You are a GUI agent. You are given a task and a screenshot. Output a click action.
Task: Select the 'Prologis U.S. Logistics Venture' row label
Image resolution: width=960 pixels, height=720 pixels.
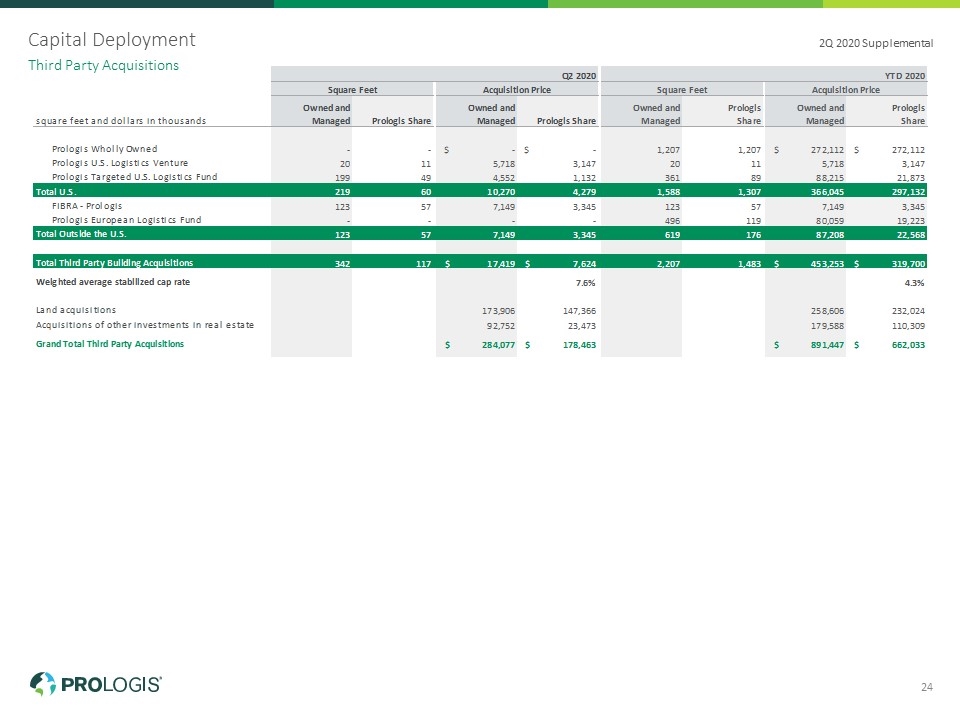(x=120, y=163)
